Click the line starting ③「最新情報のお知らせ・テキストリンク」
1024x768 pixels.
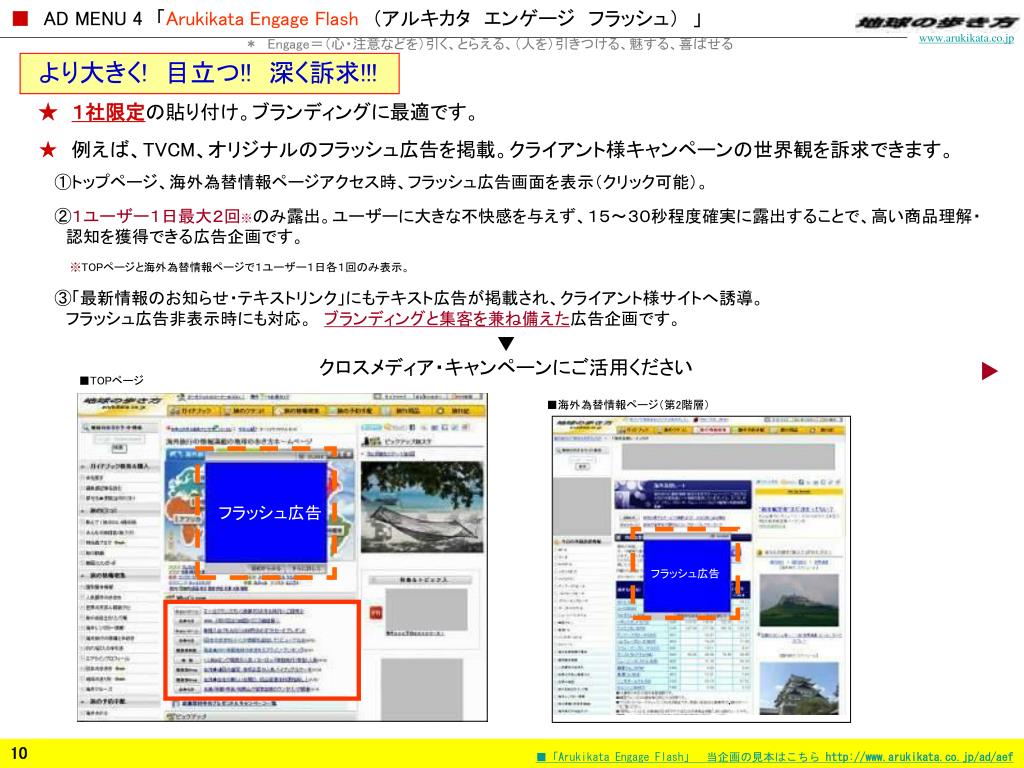409,298
